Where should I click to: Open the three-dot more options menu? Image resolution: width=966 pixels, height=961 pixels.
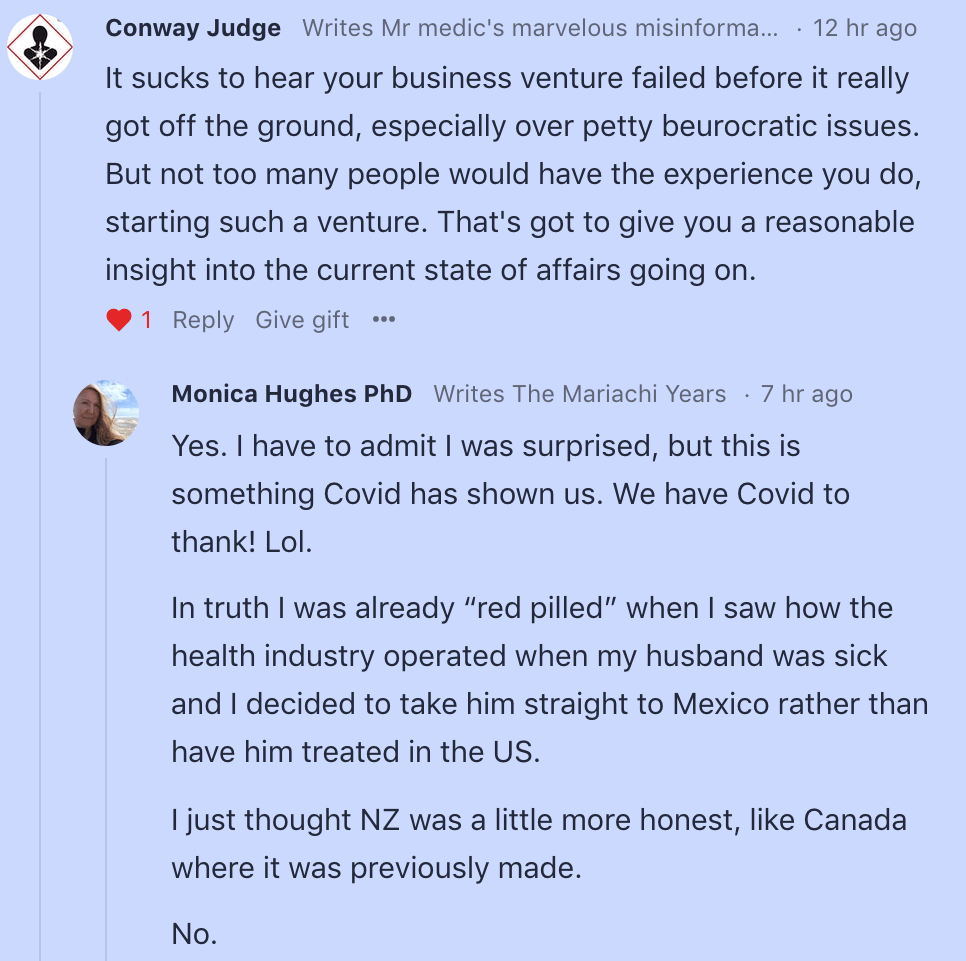384,320
